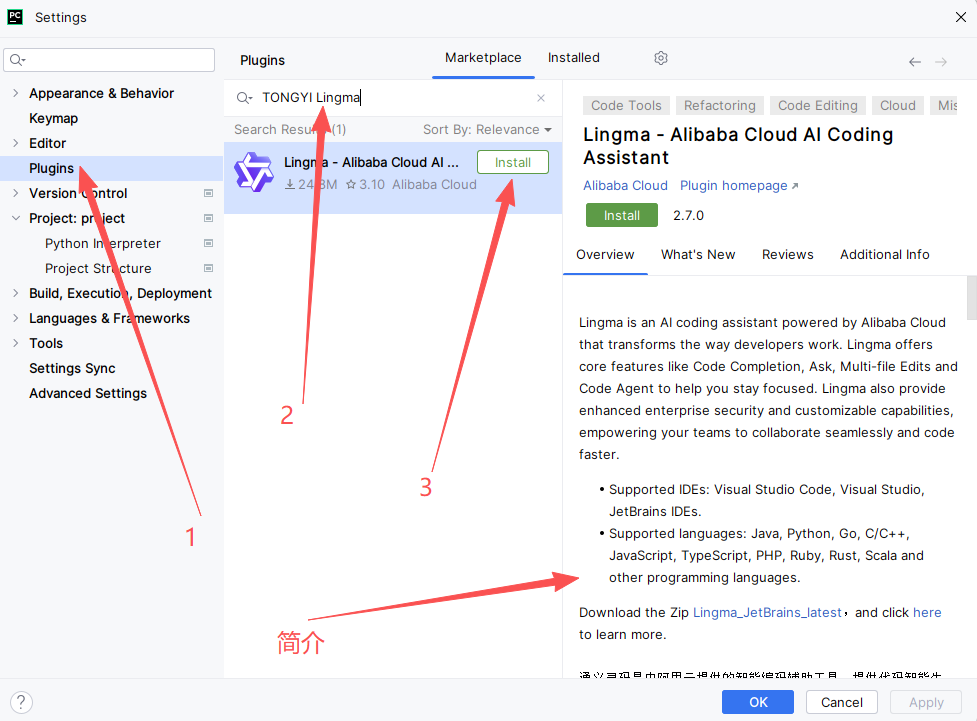
Task: Open Advanced Settings page
Action: pyautogui.click(x=88, y=393)
